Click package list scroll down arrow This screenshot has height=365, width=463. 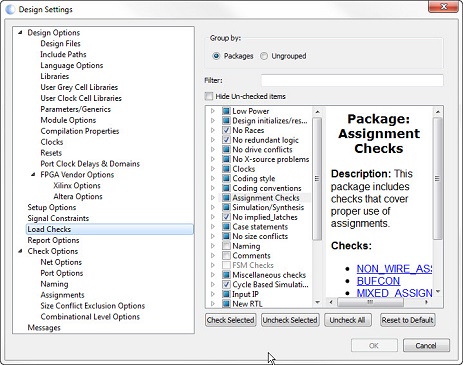[317, 303]
